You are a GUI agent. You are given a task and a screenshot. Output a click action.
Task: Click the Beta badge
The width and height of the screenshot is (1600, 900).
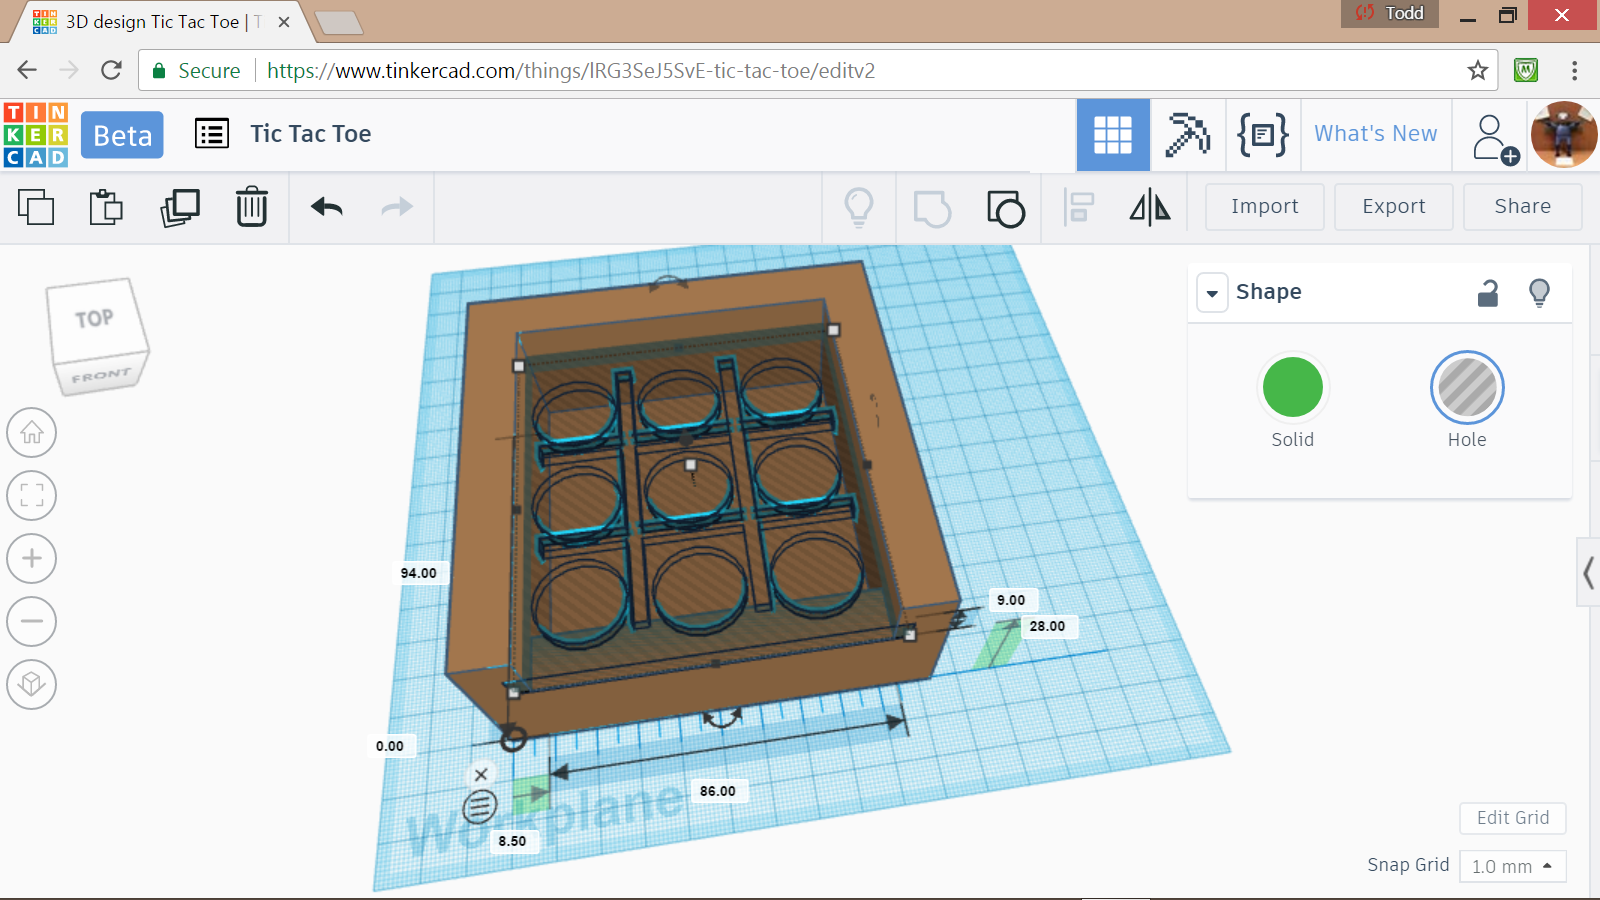[x=122, y=135]
